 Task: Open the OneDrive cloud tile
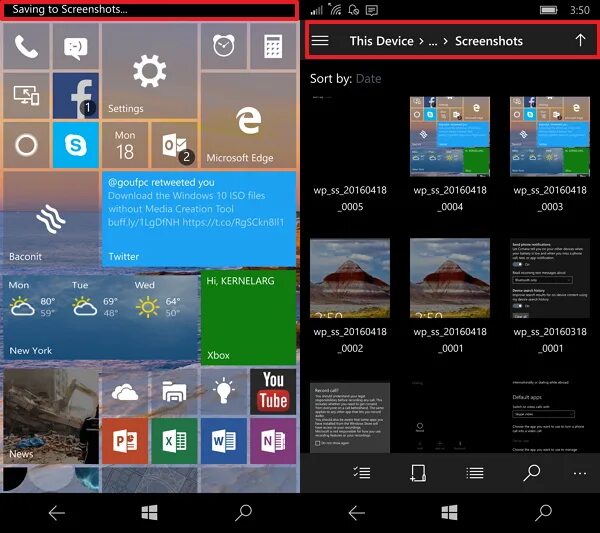(x=125, y=392)
